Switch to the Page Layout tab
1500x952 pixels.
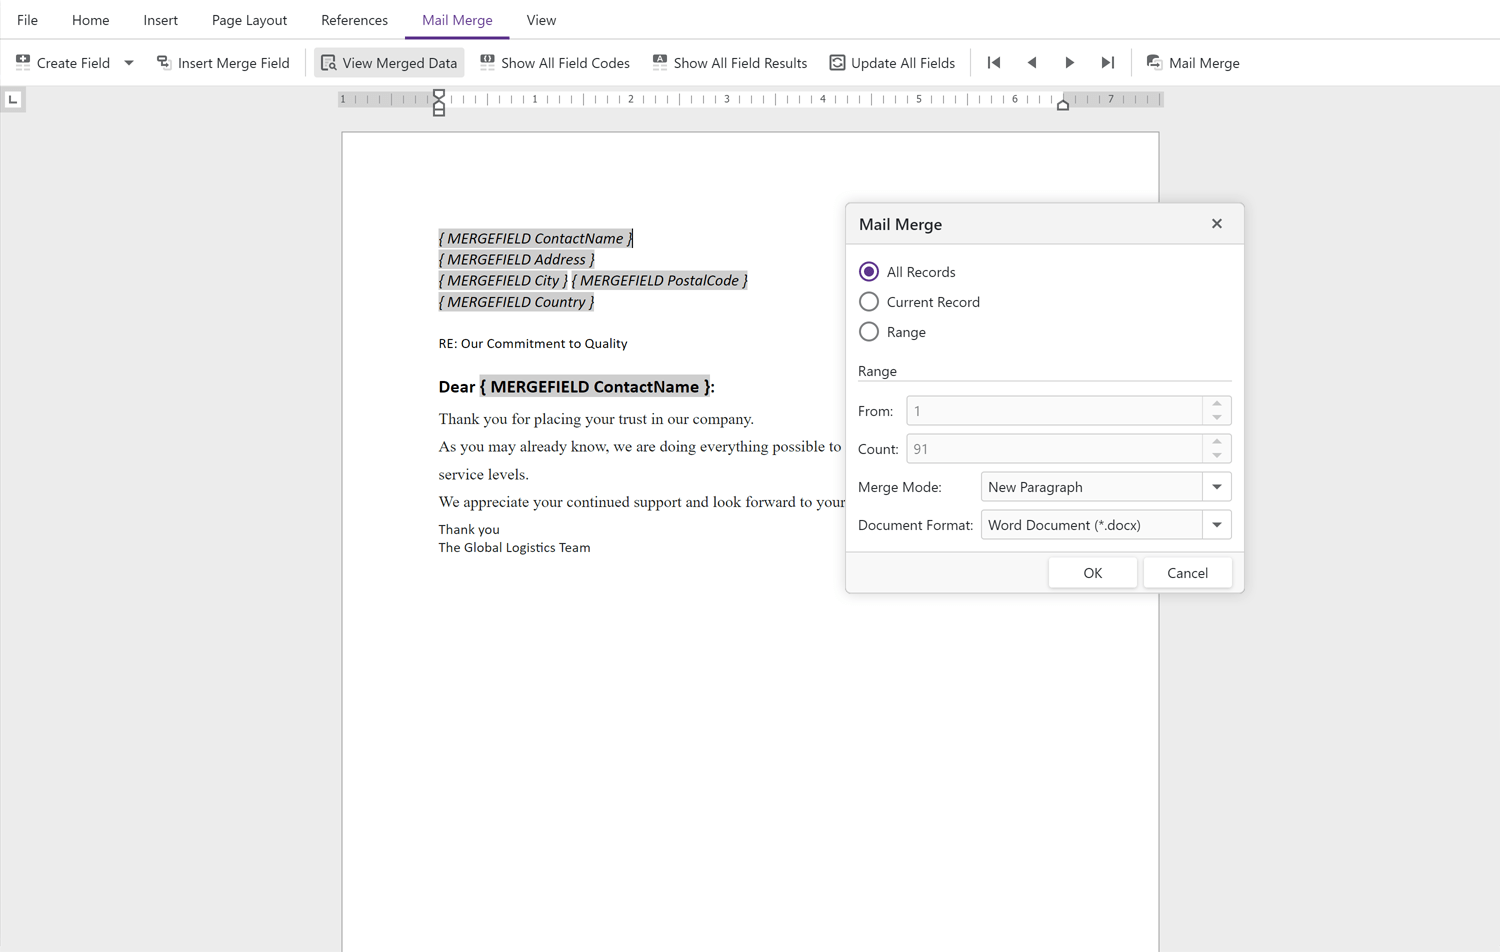point(249,20)
